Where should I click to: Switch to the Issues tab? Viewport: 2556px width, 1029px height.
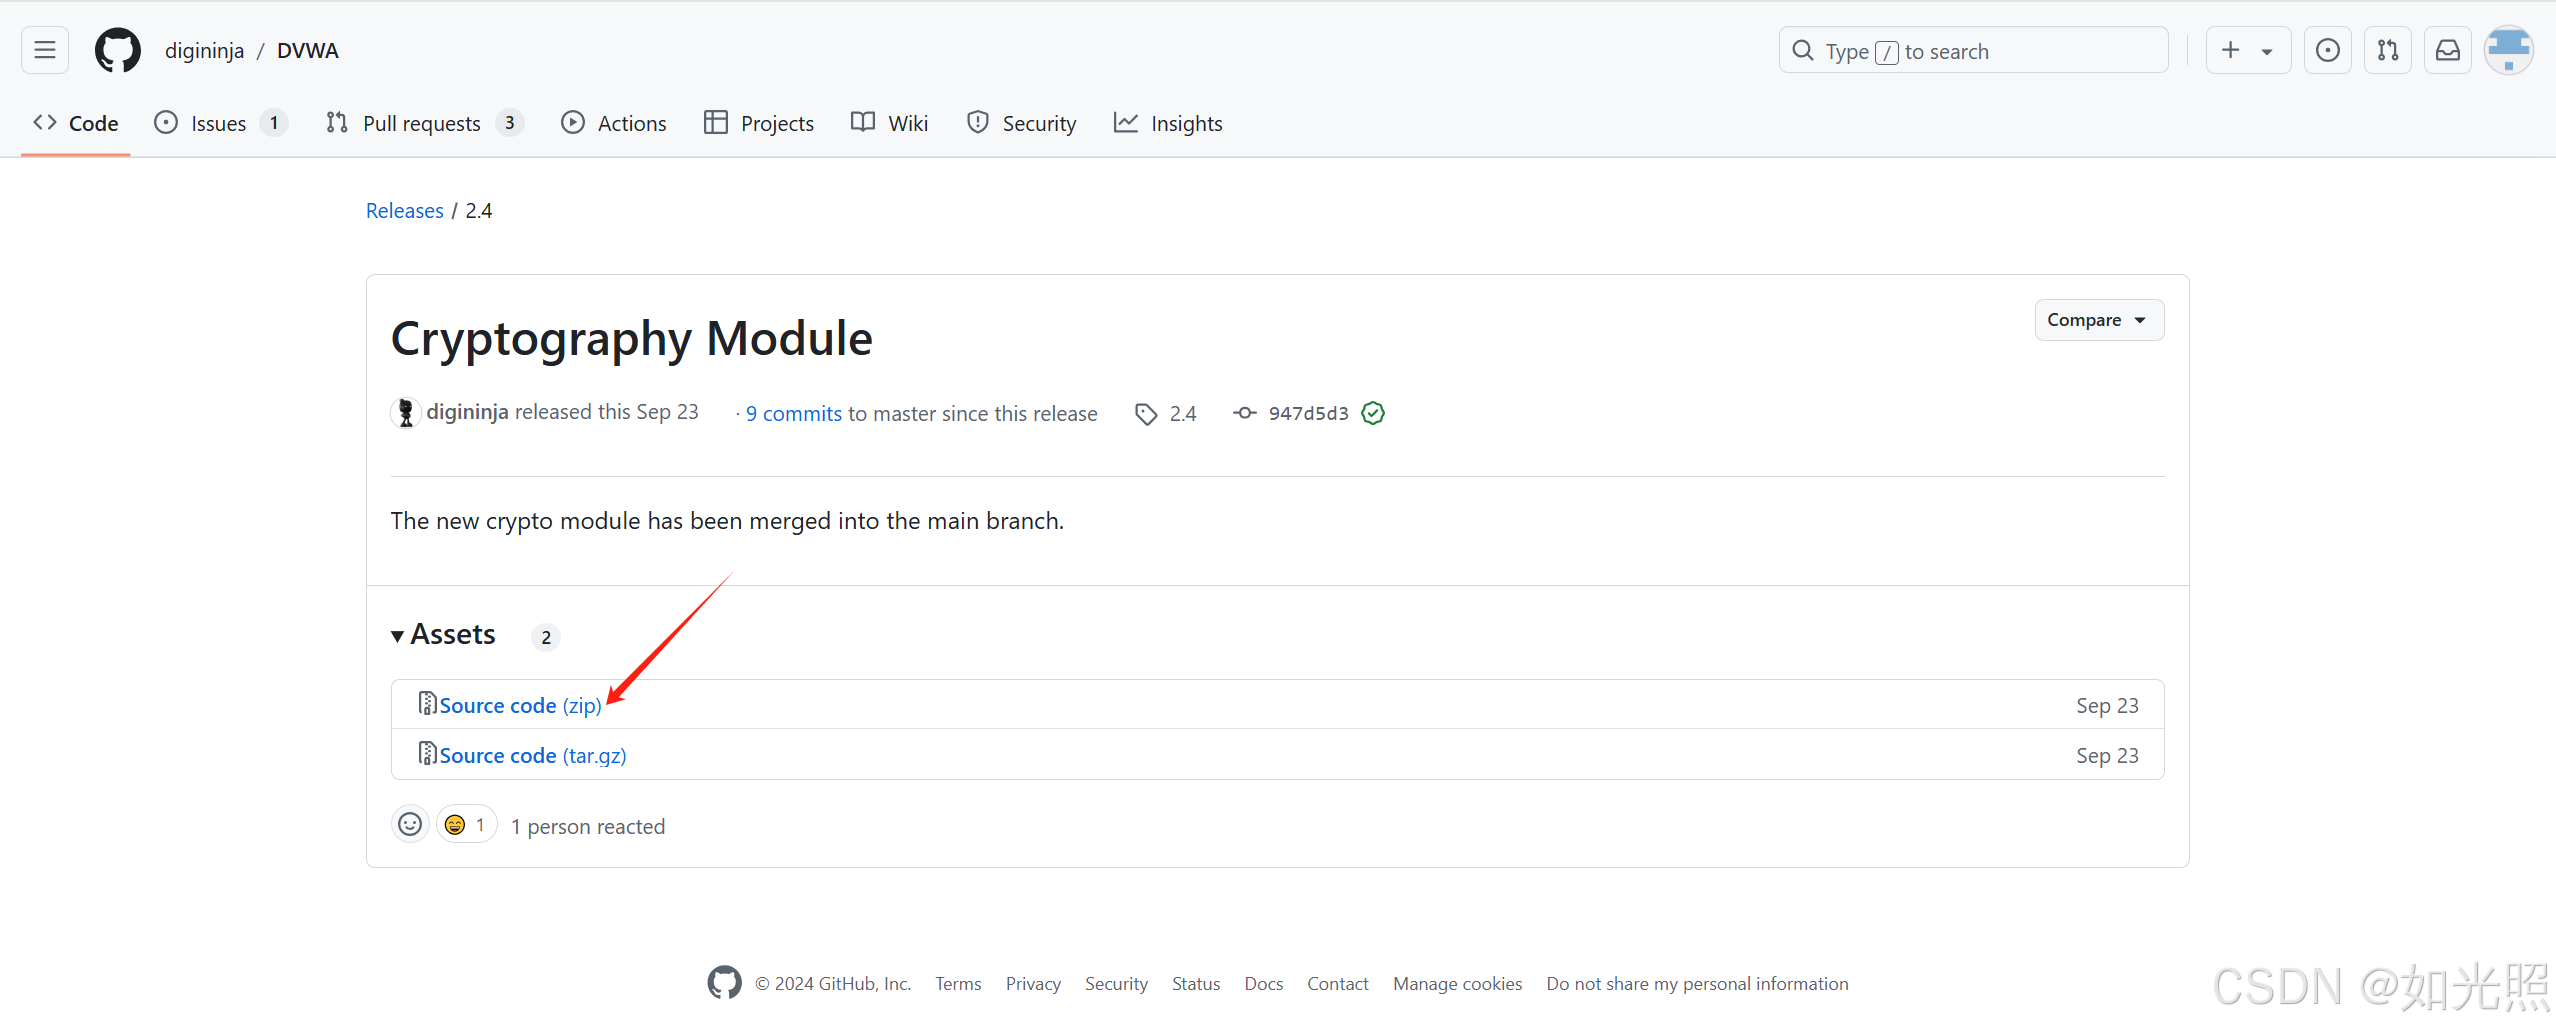point(220,123)
